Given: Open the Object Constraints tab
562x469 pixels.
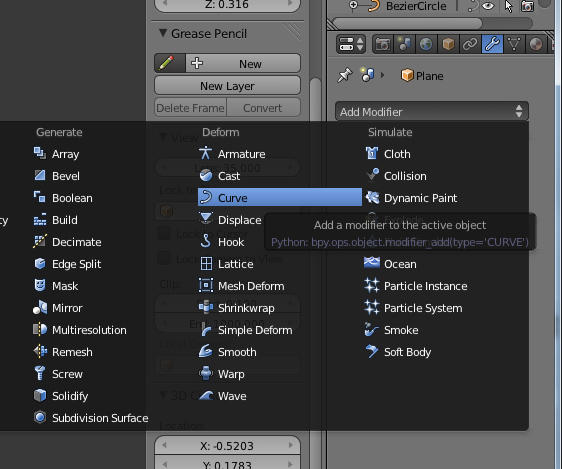Looking at the screenshot, I should pos(470,44).
